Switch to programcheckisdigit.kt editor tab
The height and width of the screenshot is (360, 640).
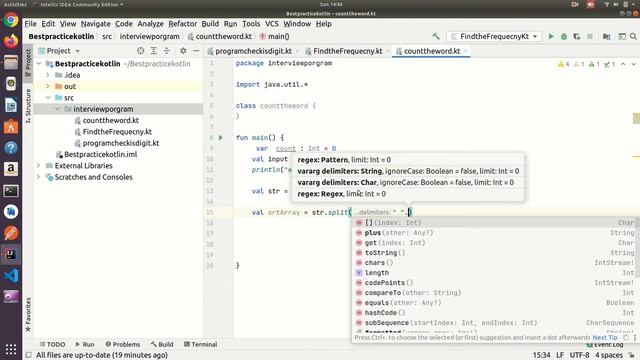point(253,51)
